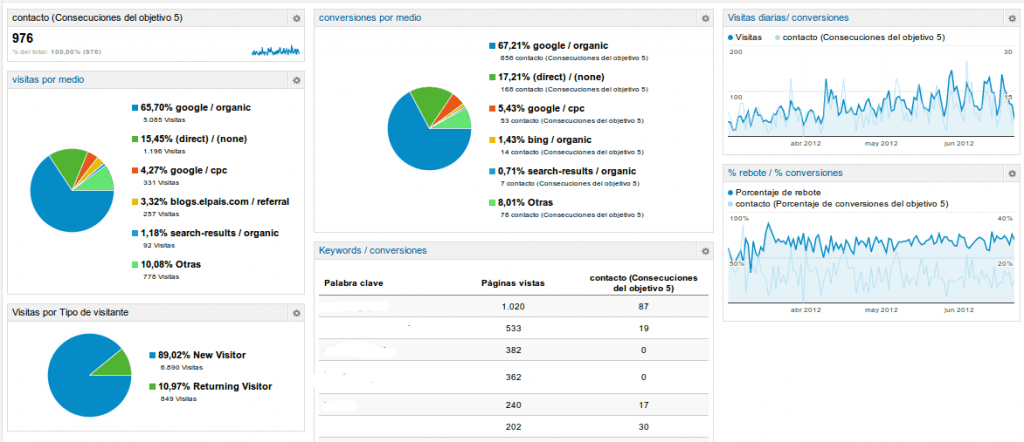Select the 202 páginas vistas cell
This screenshot has height=442, width=1024.
513,428
